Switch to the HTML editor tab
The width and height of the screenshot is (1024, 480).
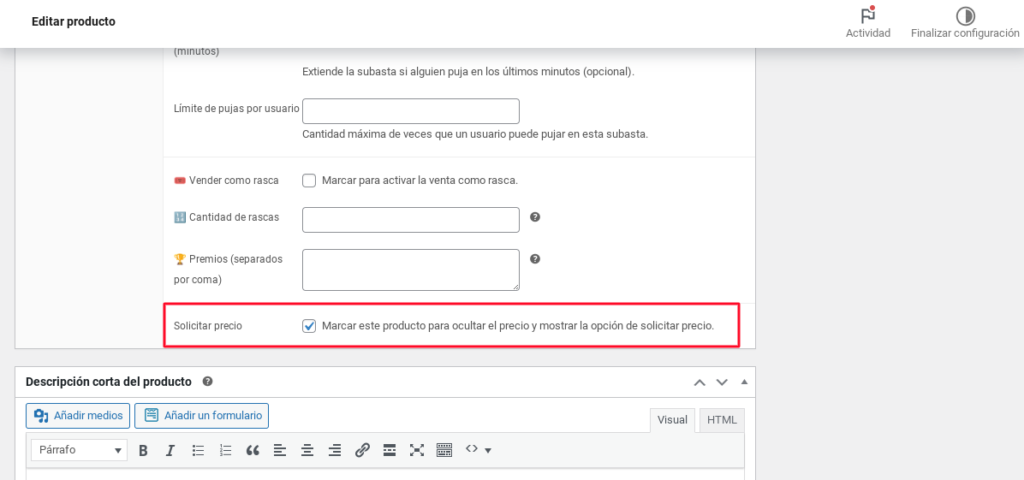pos(722,420)
